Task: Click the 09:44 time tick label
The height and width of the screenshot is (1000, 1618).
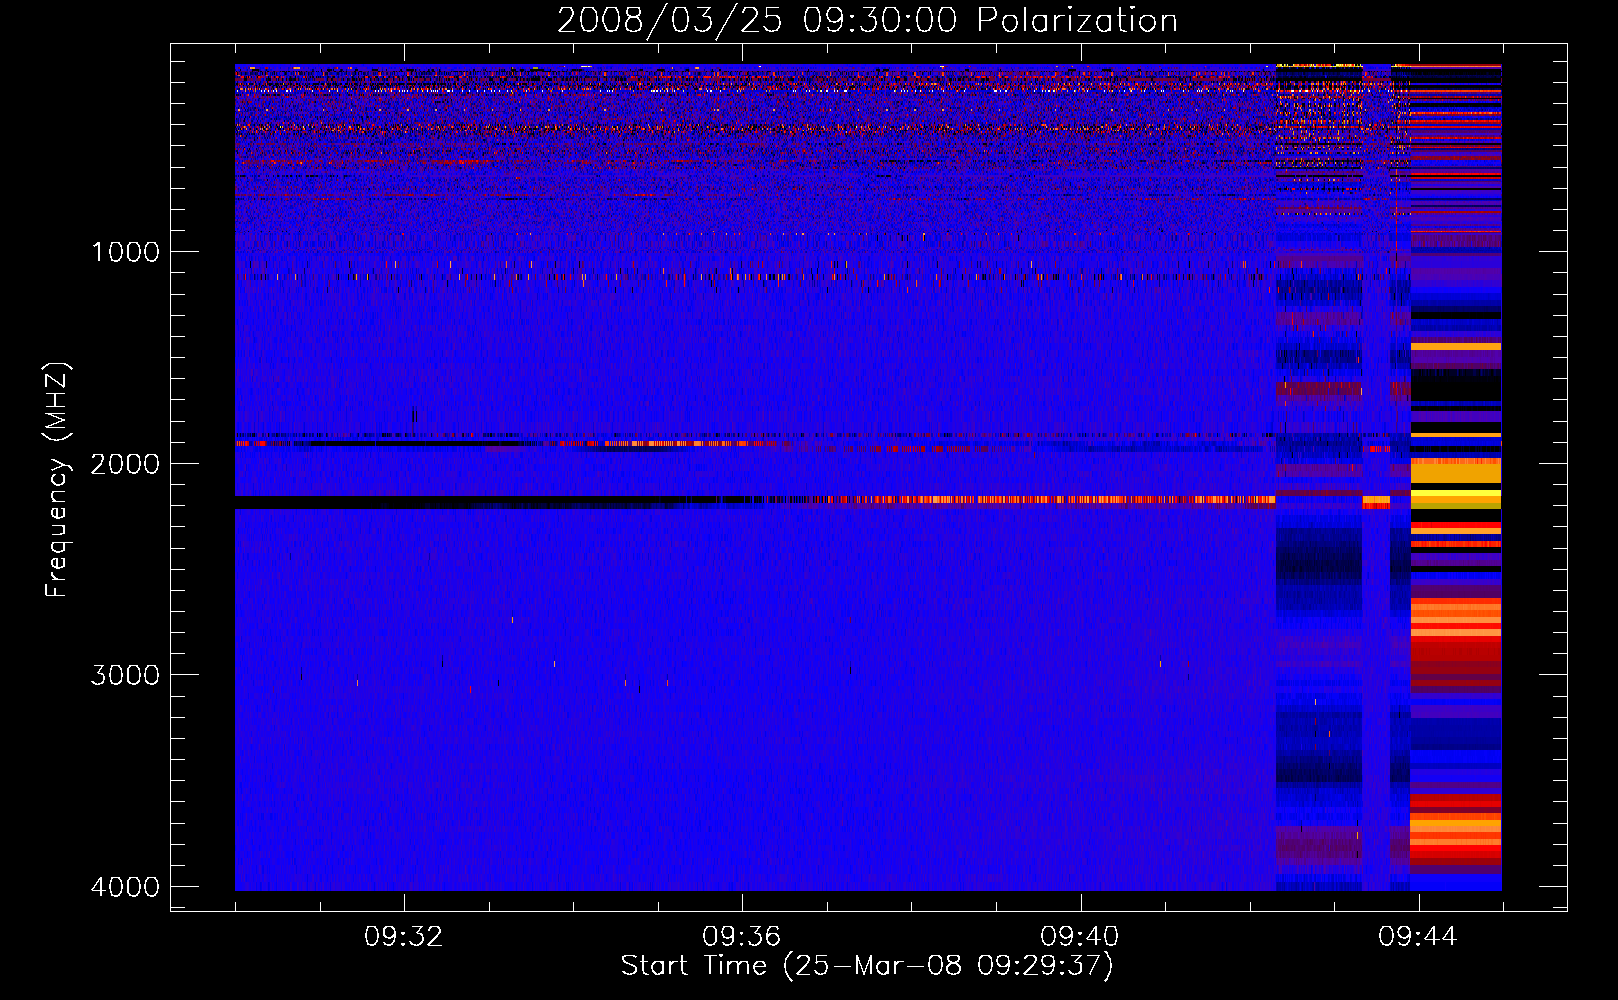Action: [x=1418, y=937]
